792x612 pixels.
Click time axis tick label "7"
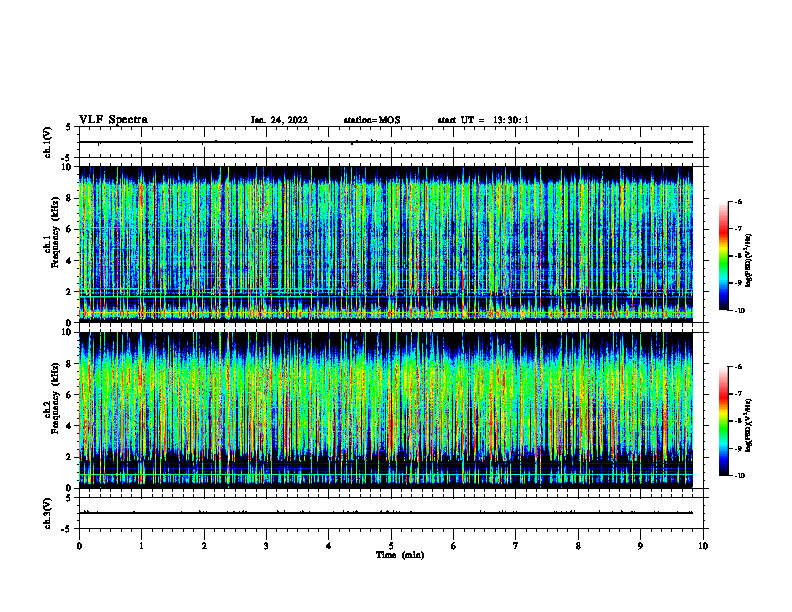(516, 546)
